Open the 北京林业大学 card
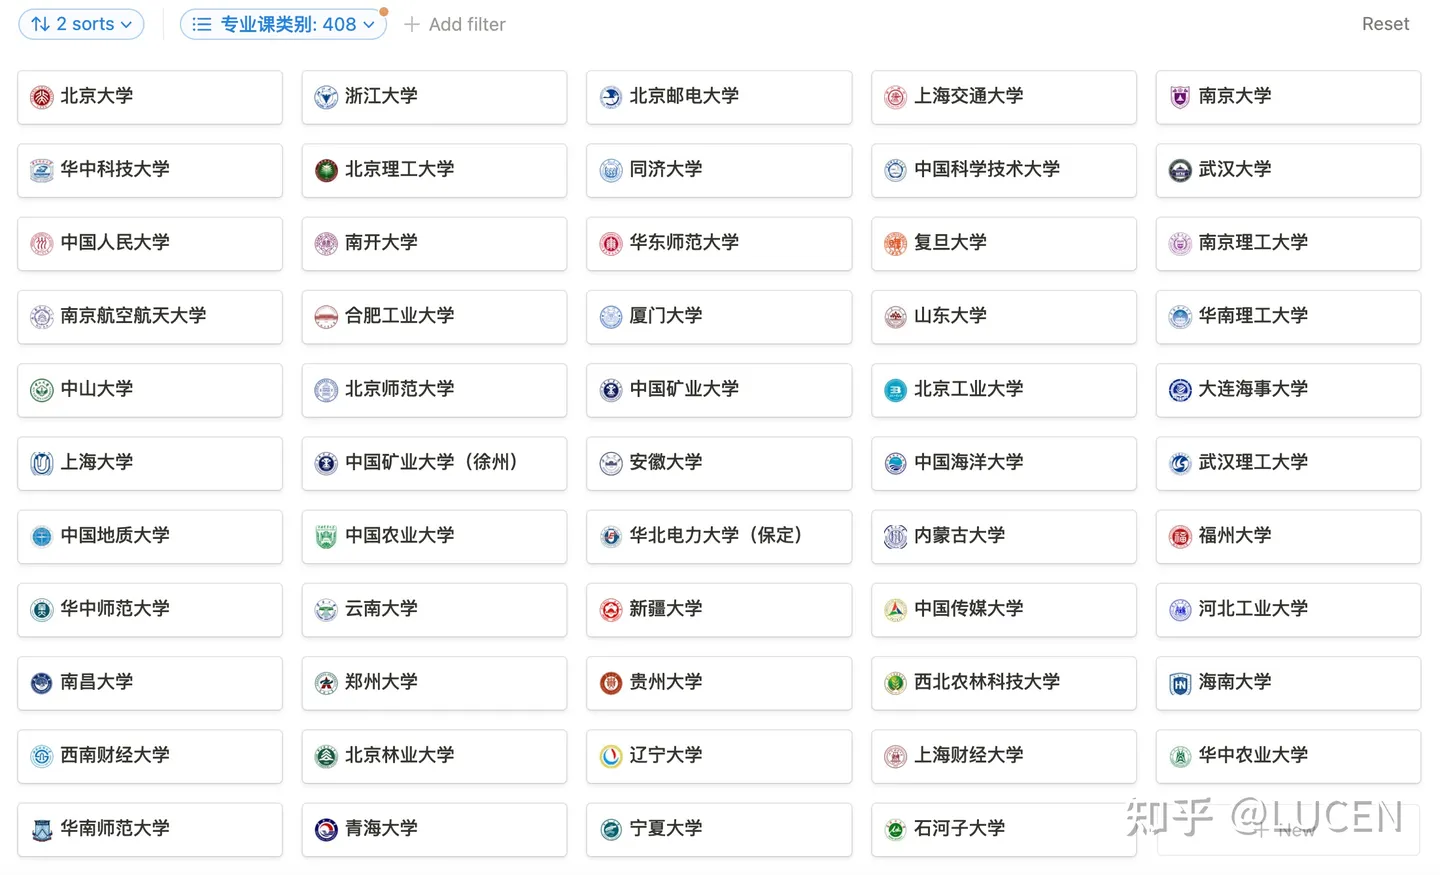Image resolution: width=1440 pixels, height=875 pixels. (x=434, y=756)
